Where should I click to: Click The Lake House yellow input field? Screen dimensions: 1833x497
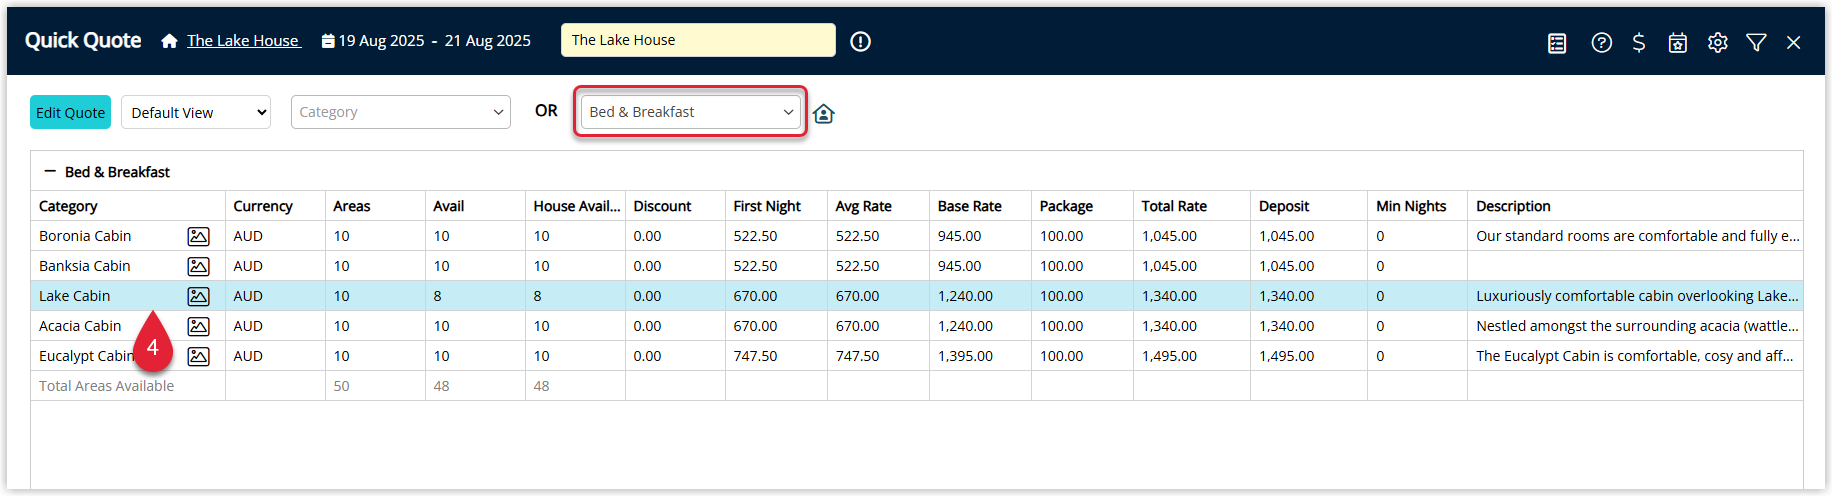[x=698, y=40]
